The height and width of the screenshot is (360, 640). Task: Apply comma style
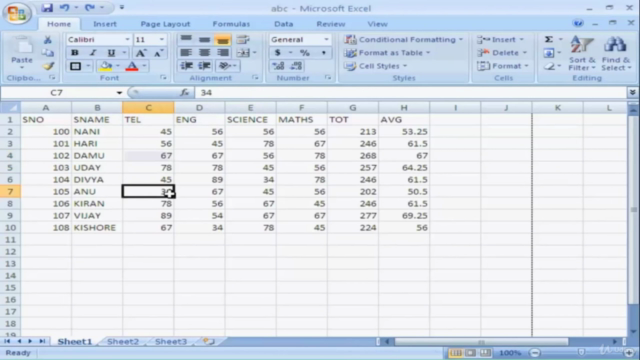coord(324,53)
